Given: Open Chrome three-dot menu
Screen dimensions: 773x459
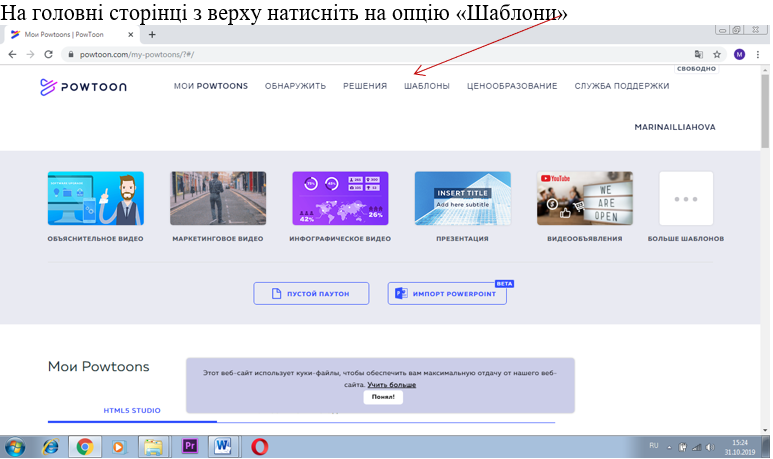Looking at the screenshot, I should tap(758, 54).
